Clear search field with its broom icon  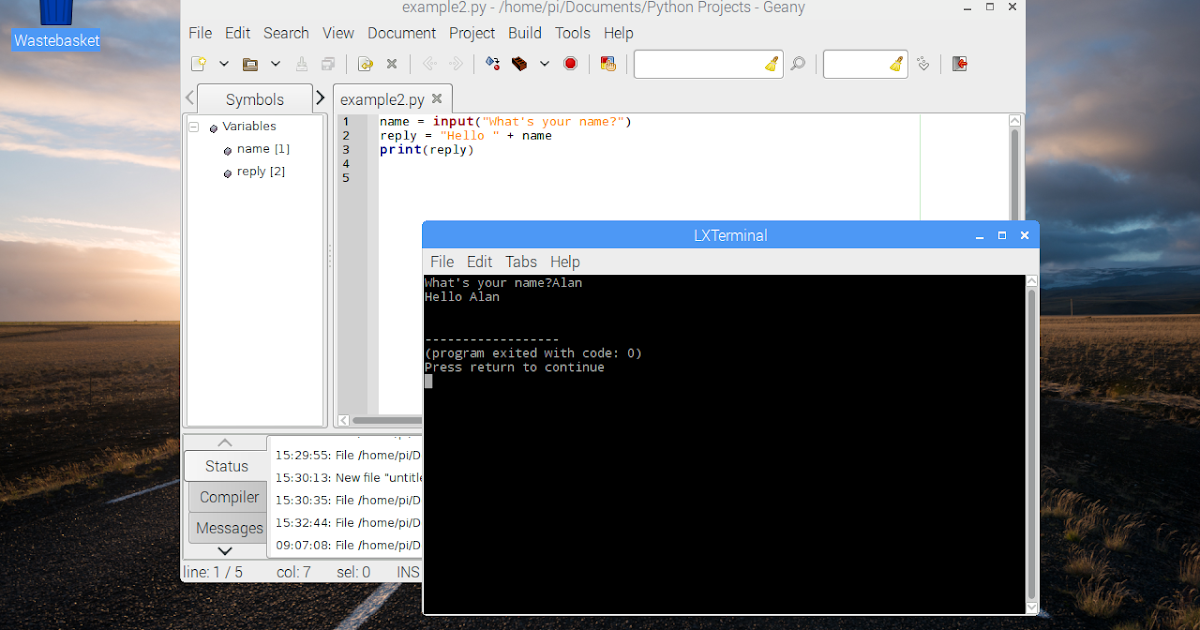tap(771, 64)
